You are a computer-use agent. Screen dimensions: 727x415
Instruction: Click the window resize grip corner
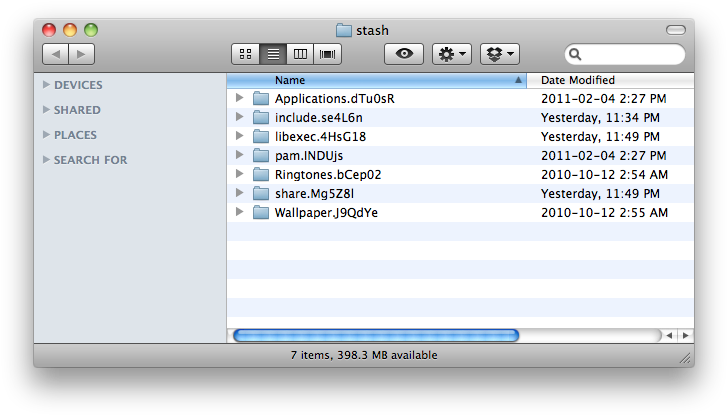click(x=685, y=358)
